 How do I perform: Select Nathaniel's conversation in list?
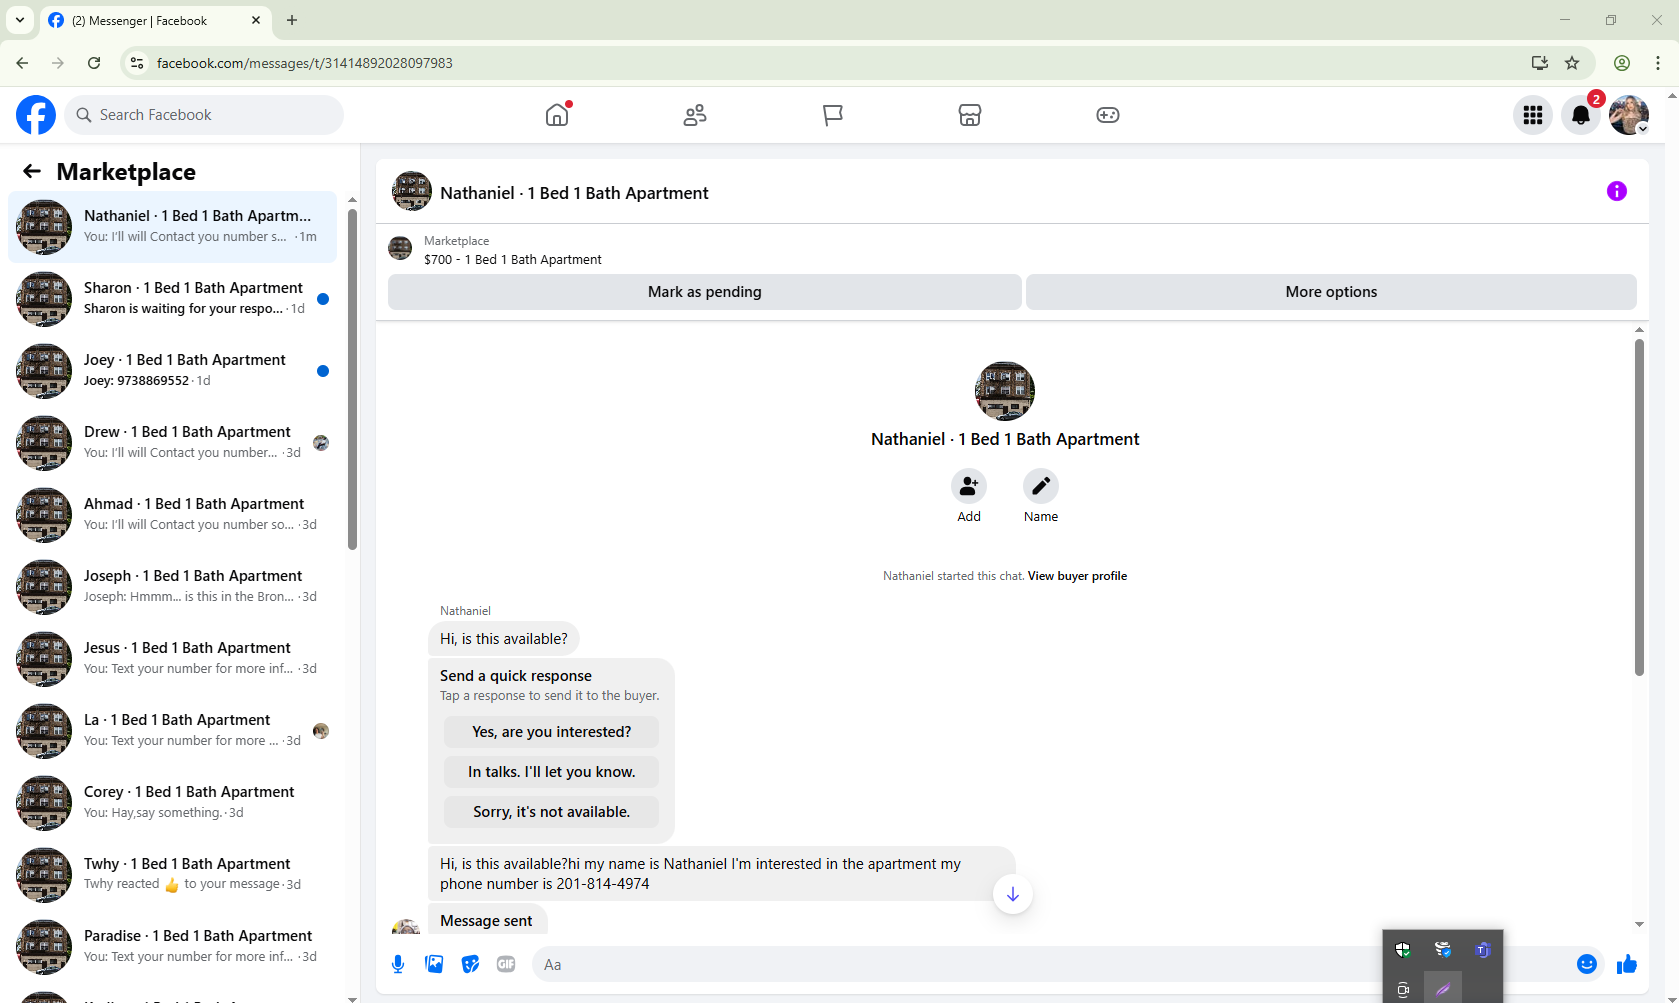(x=173, y=227)
